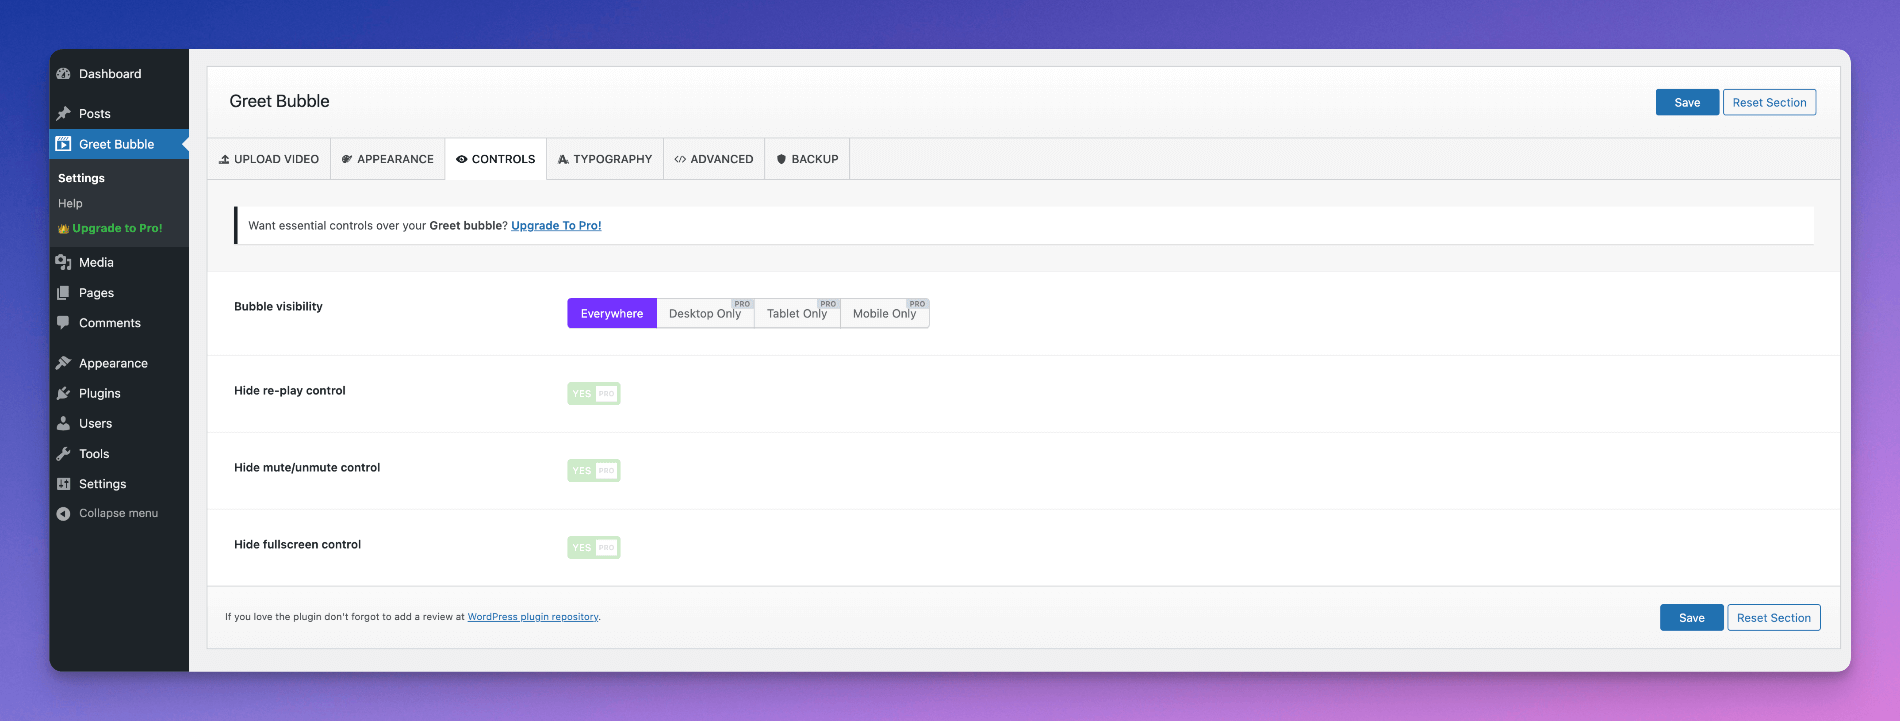Viewport: 1900px width, 721px height.
Task: Click the top Reset Section button
Action: (1769, 102)
